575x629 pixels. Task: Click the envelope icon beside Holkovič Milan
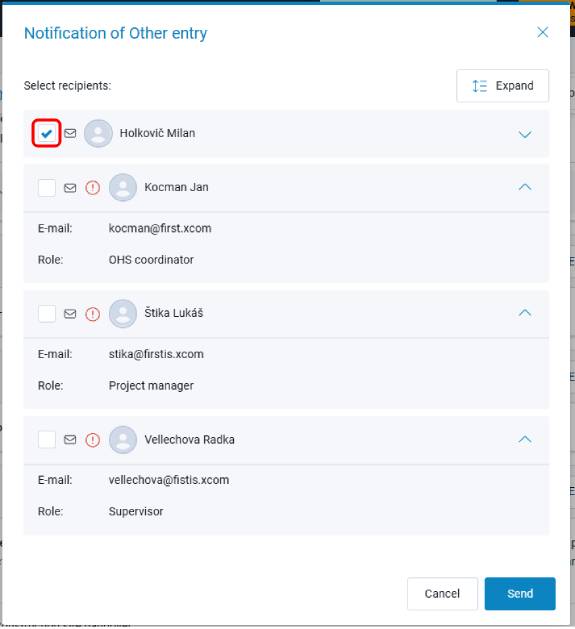click(x=70, y=133)
